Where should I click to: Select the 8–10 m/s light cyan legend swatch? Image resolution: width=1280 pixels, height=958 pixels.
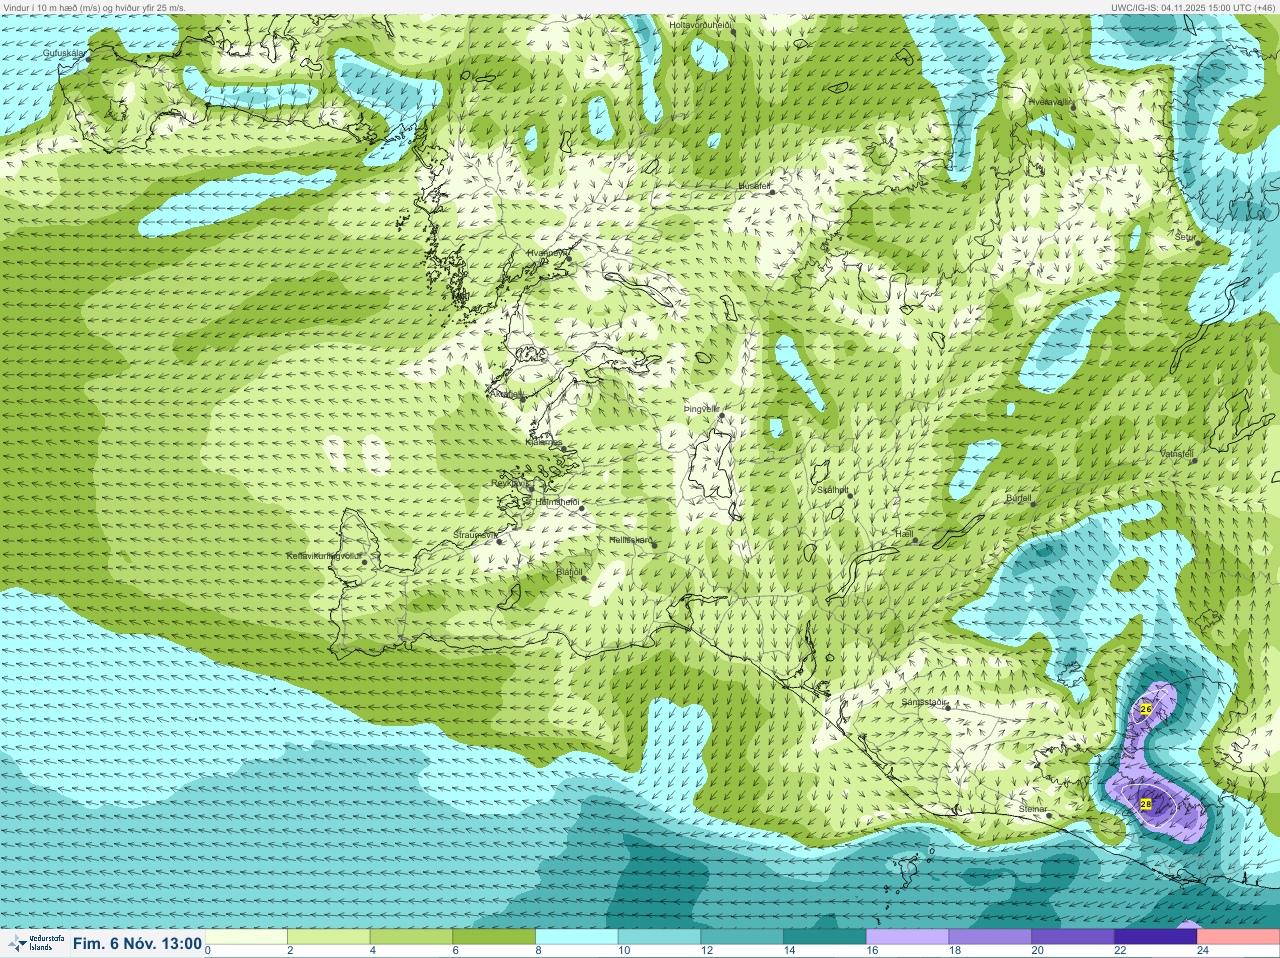(577, 937)
